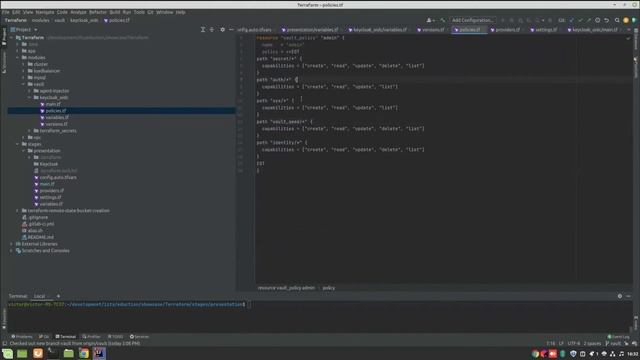Open the Profiler tool window
This screenshot has width=640, height=360.
pos(91,337)
